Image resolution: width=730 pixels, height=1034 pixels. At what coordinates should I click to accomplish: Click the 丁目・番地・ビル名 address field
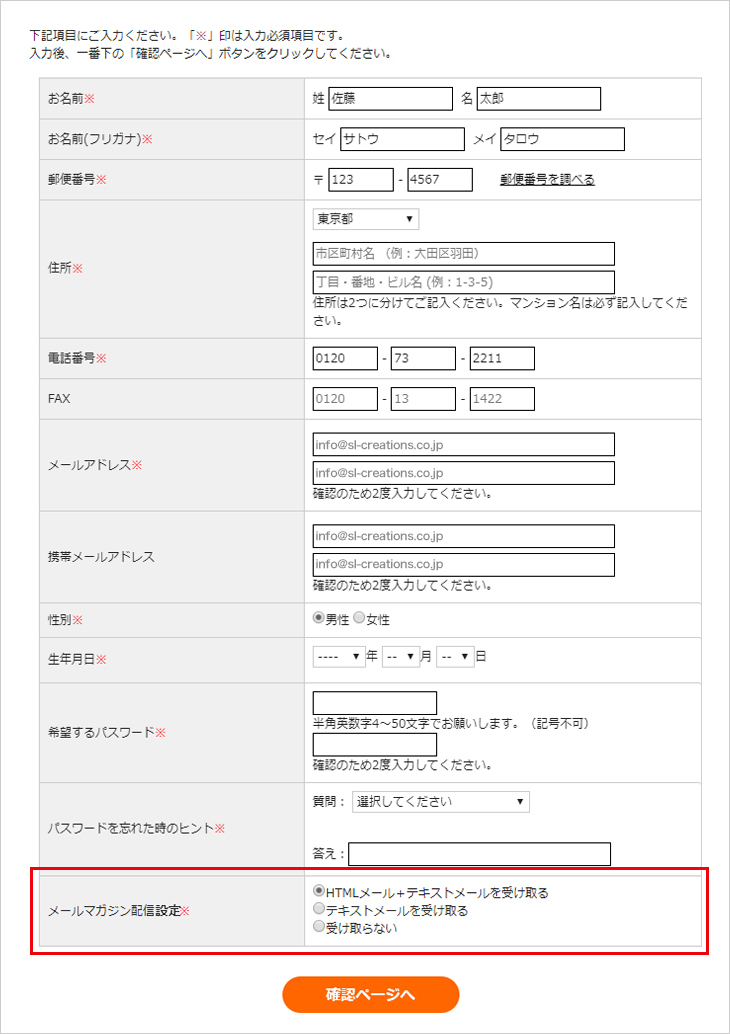[x=463, y=282]
